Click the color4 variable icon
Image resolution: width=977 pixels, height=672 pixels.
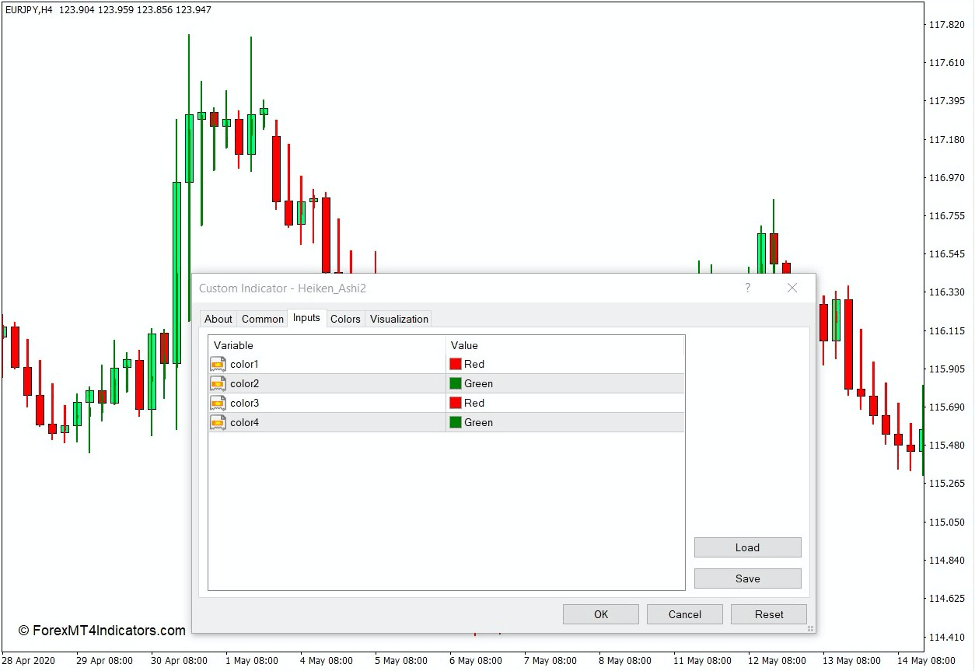pos(220,422)
